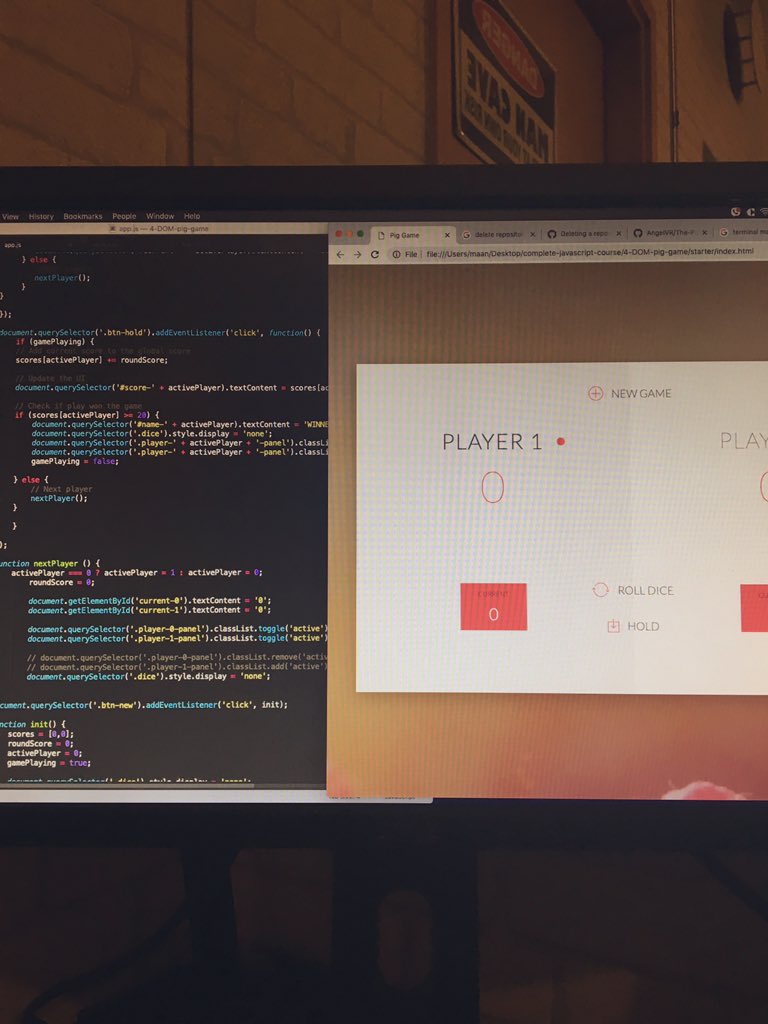Viewport: 768px width, 1024px height.
Task: Open the People menu
Action: click(x=124, y=216)
